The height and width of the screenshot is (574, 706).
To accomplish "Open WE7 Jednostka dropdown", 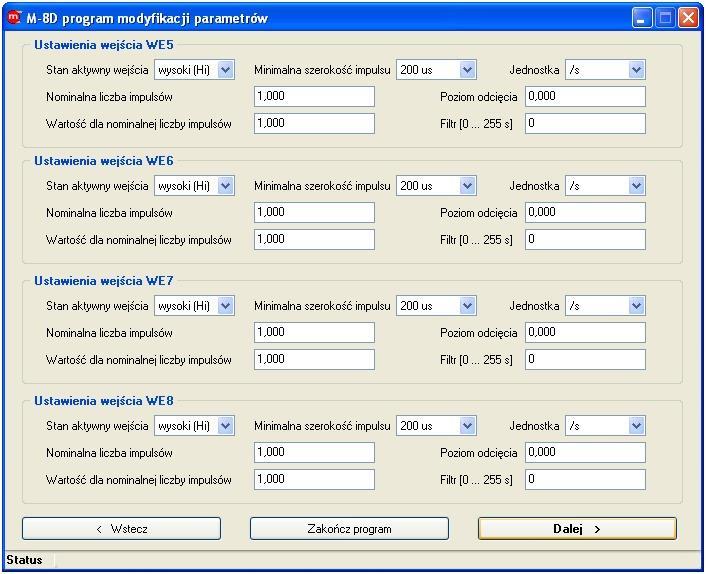I will point(605,306).
